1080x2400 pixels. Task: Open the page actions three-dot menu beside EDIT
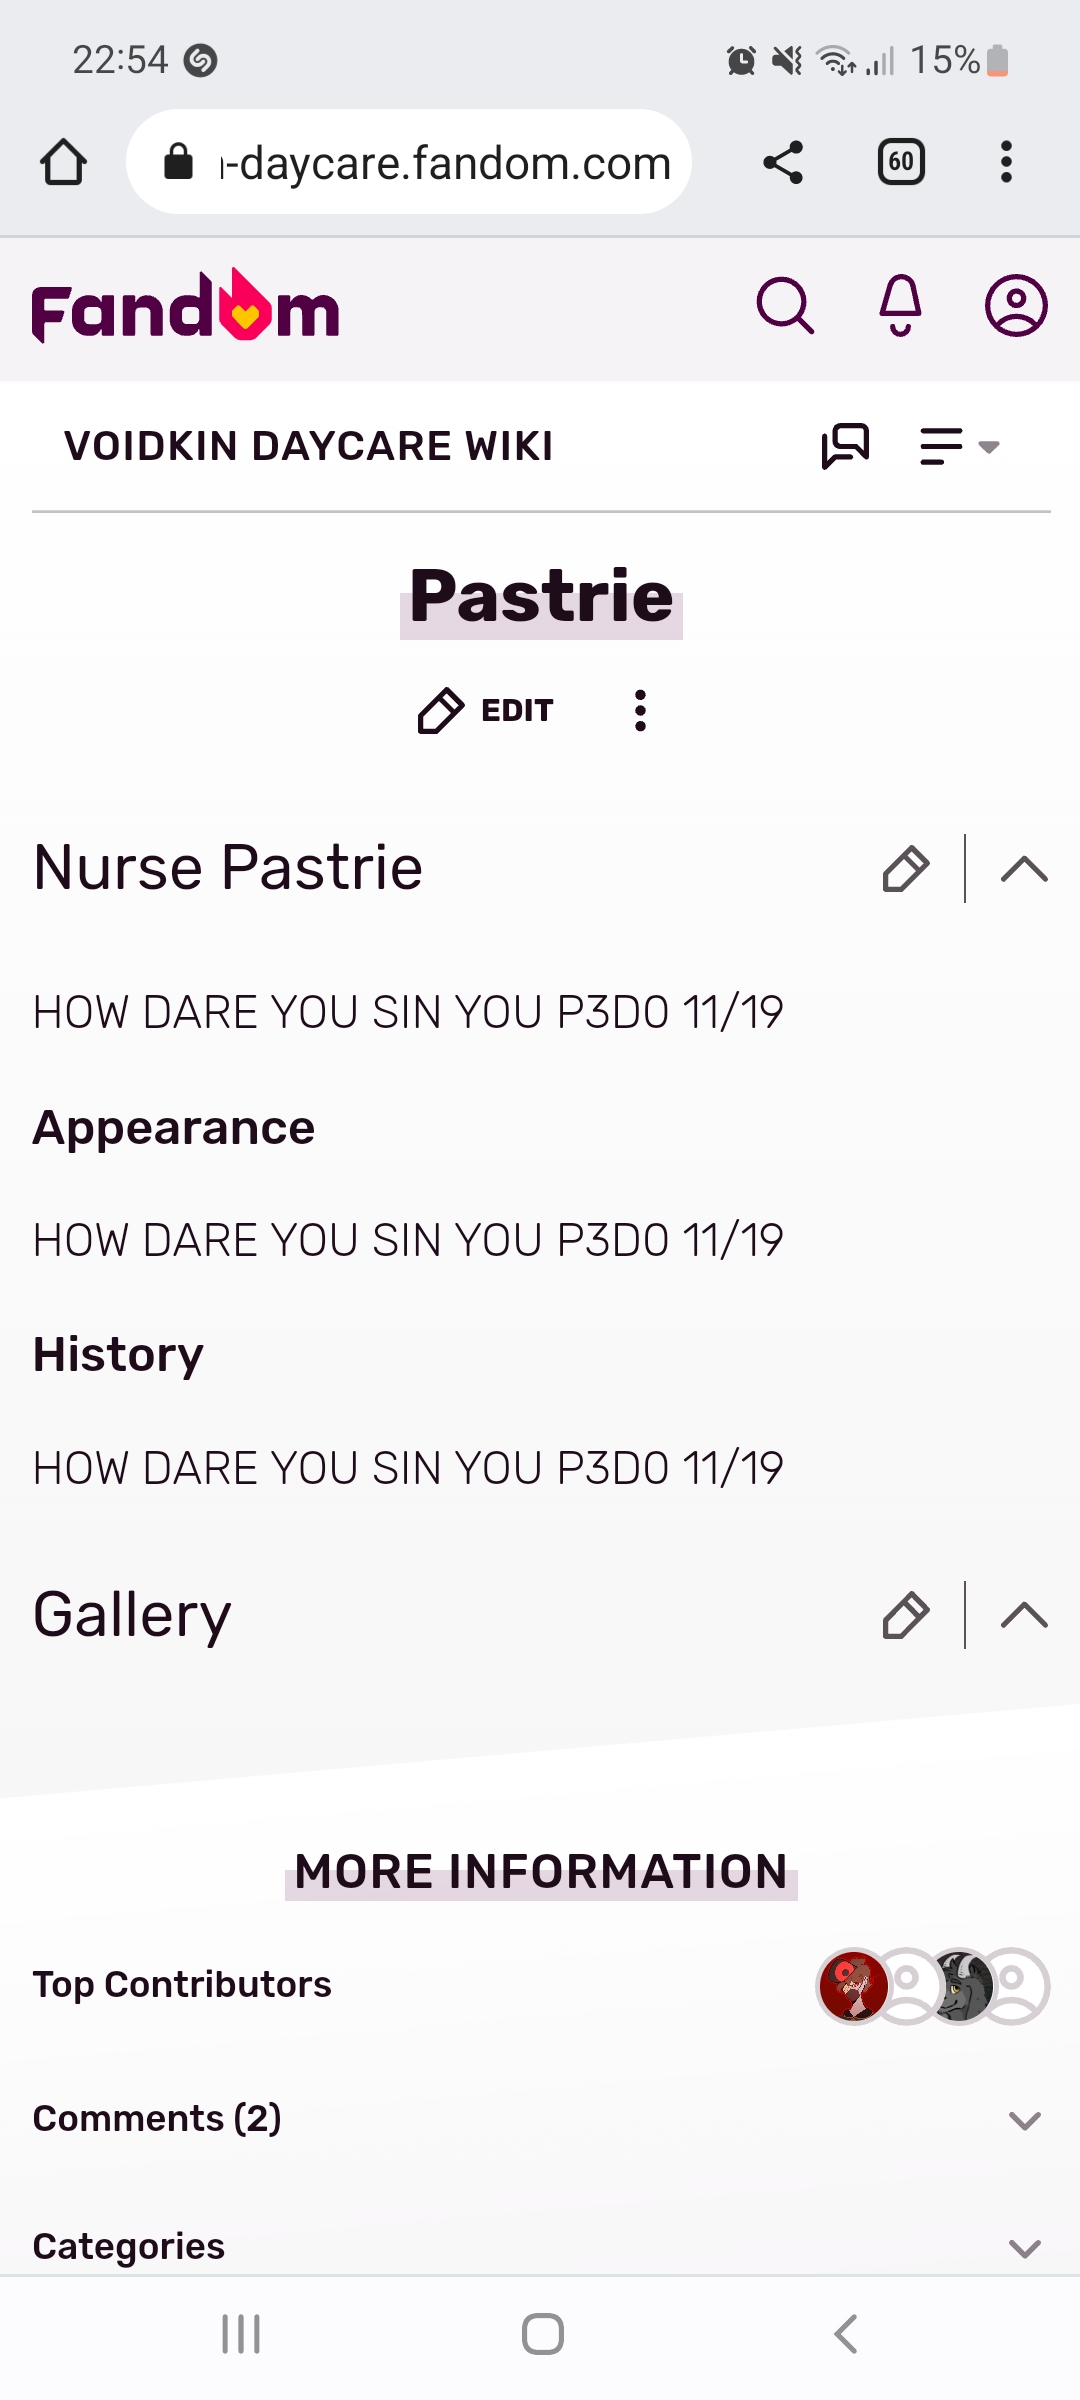pos(640,711)
